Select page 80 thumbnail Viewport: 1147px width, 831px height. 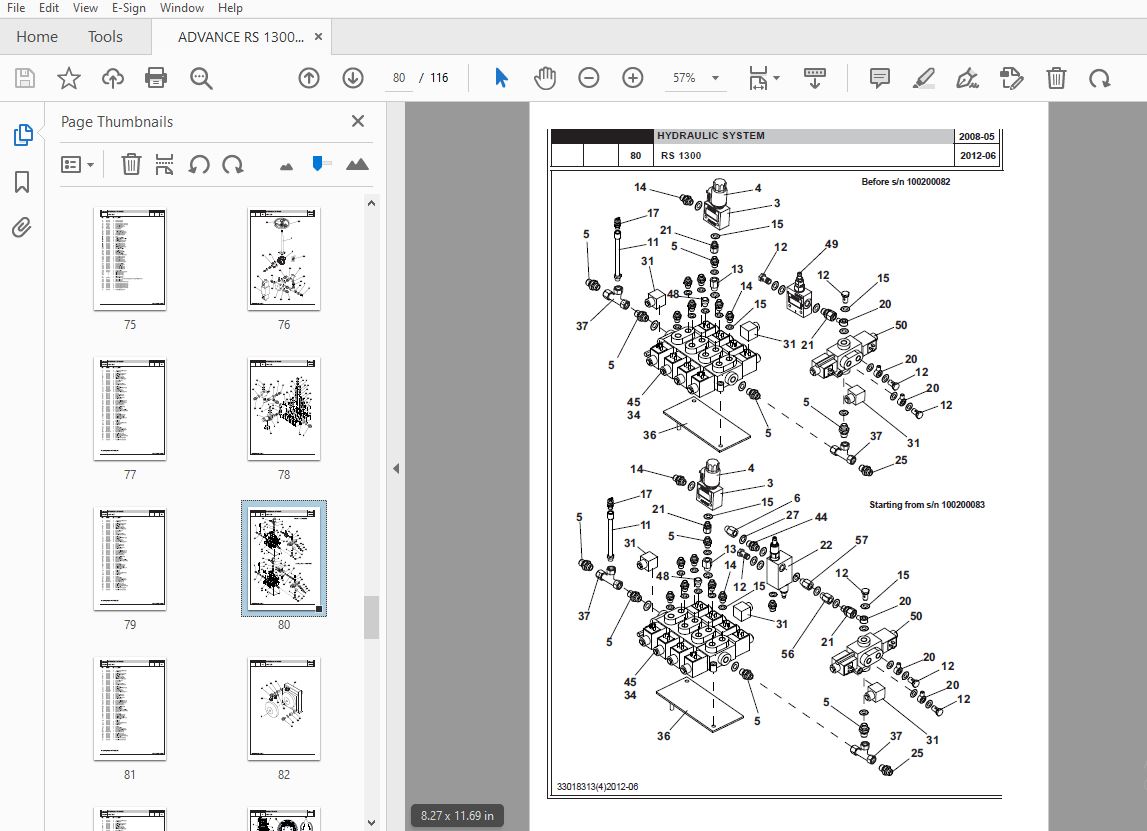point(284,559)
